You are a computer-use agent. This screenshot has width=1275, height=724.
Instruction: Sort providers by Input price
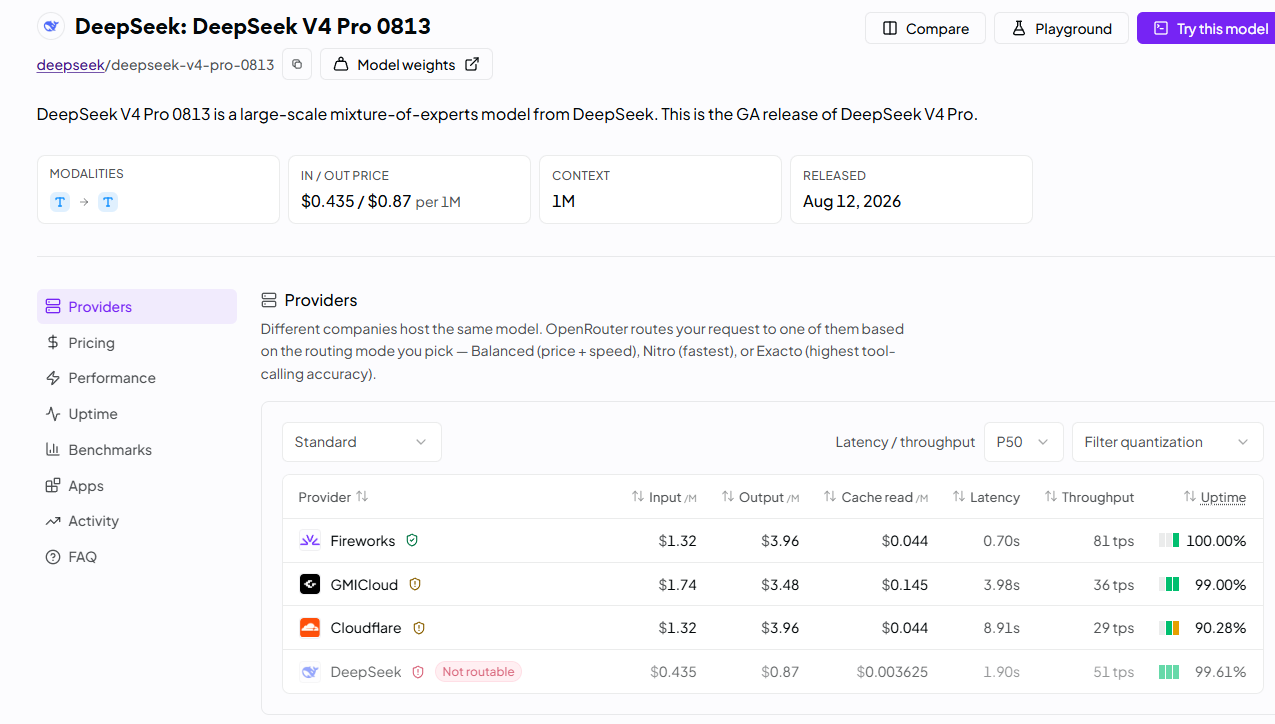click(664, 497)
